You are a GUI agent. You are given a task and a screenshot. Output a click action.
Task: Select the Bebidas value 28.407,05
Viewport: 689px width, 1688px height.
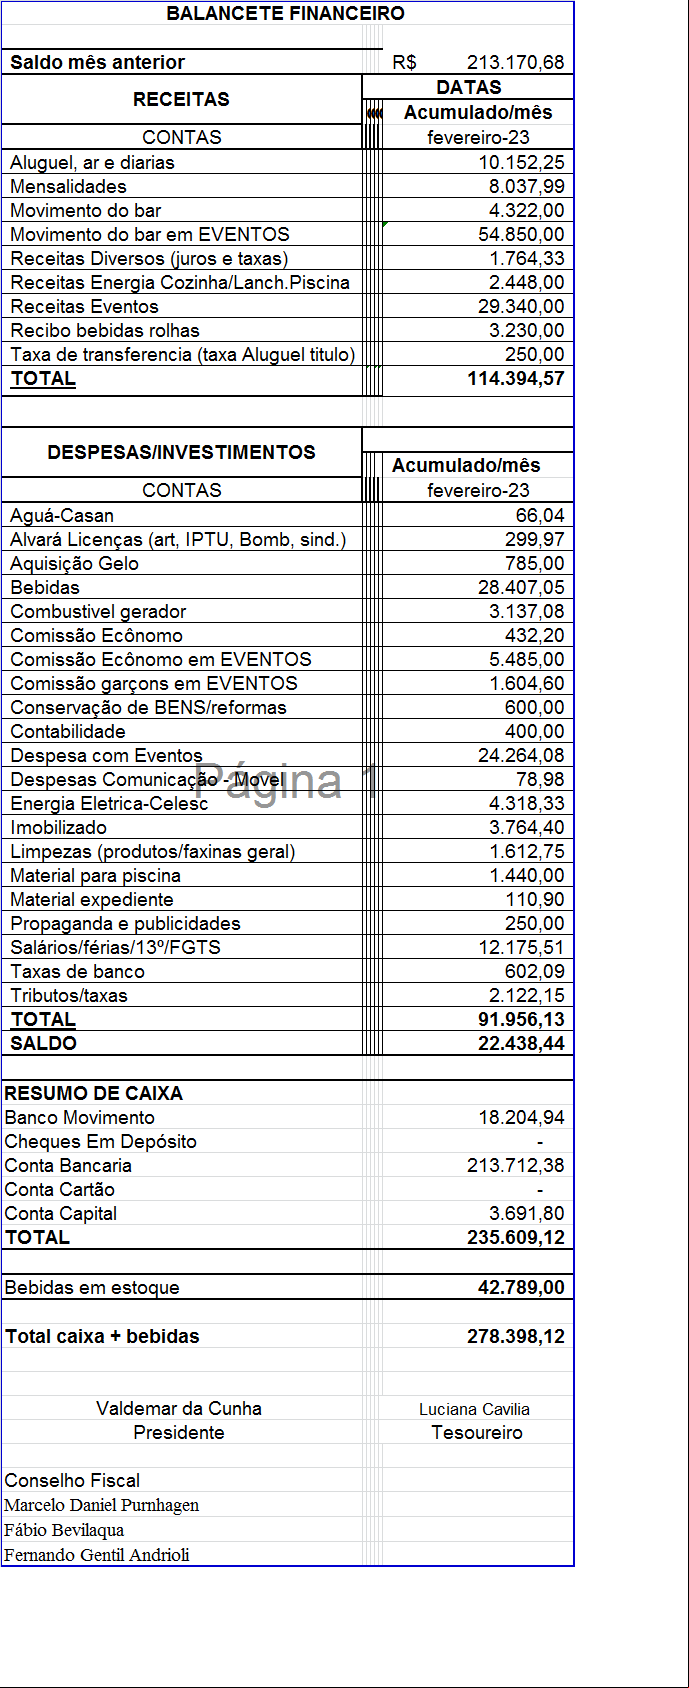521,587
